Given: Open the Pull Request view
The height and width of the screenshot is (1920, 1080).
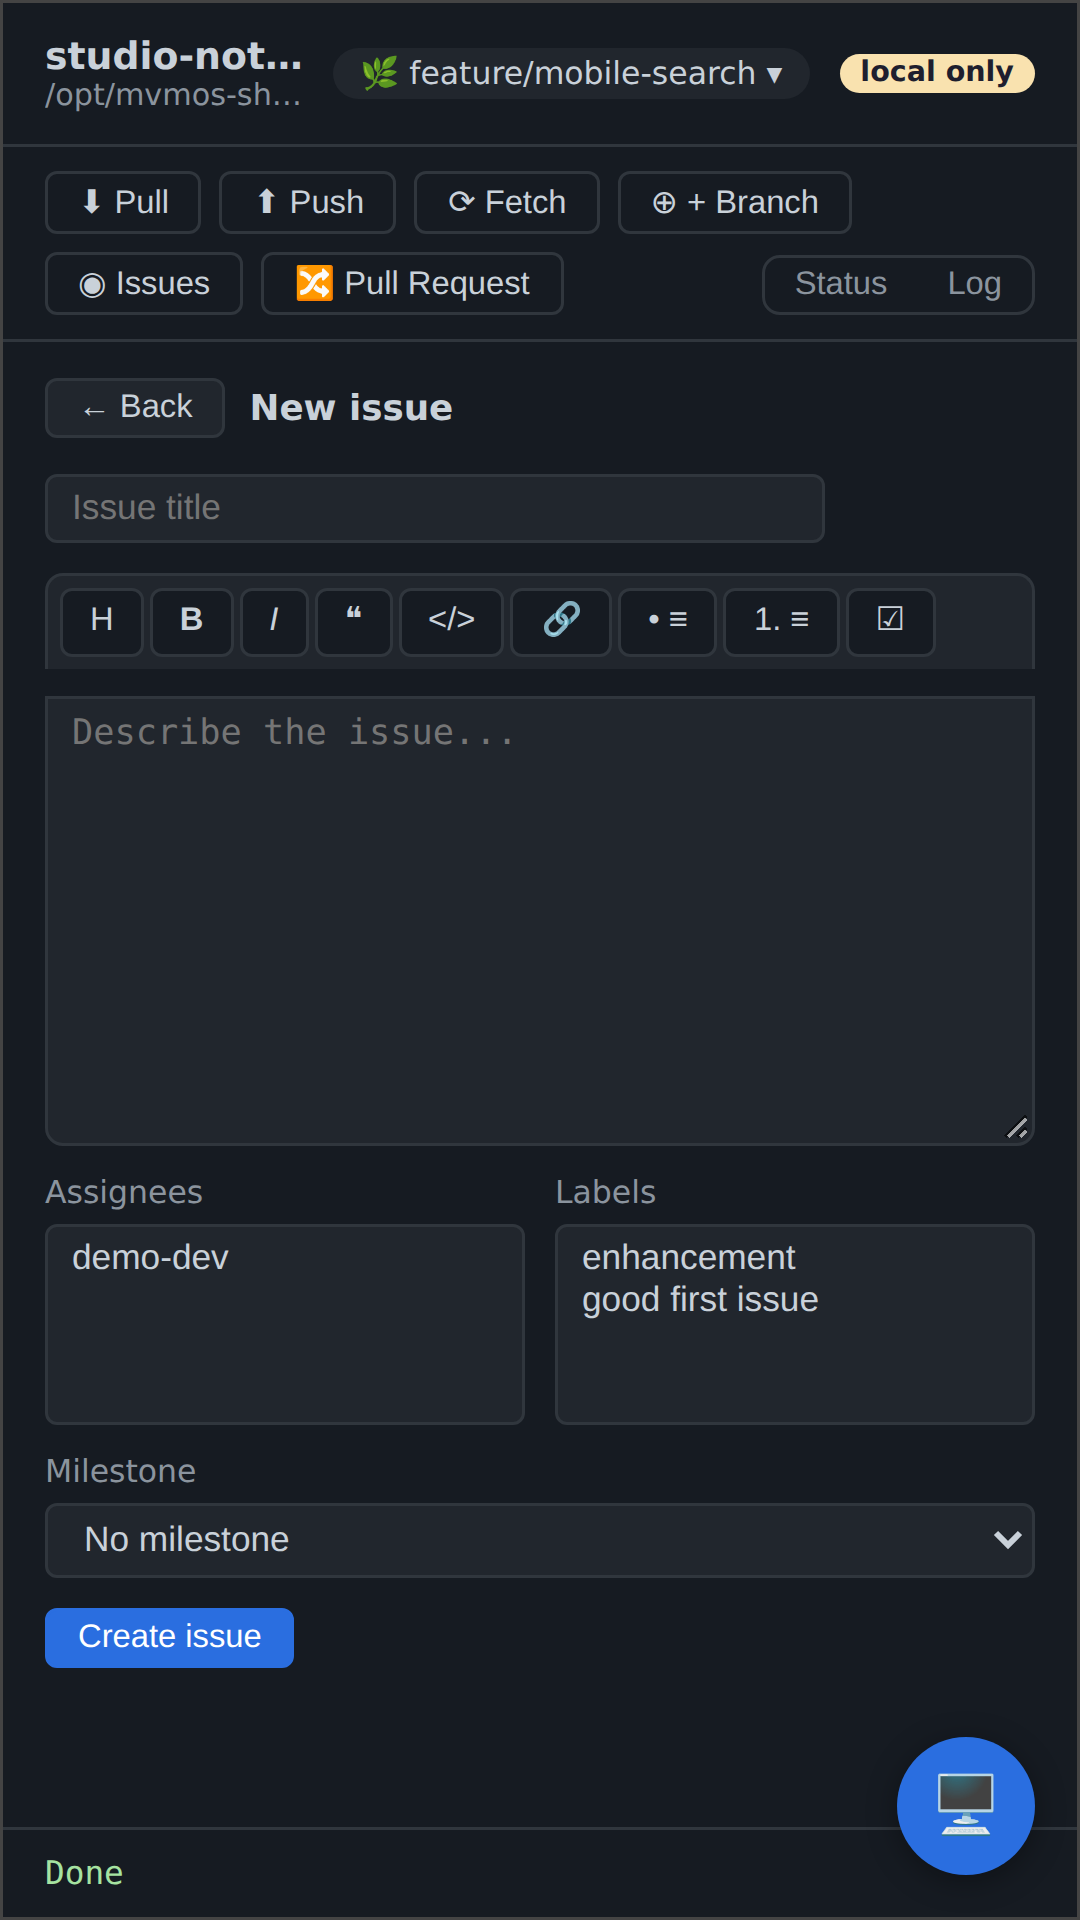Looking at the screenshot, I should 412,284.
